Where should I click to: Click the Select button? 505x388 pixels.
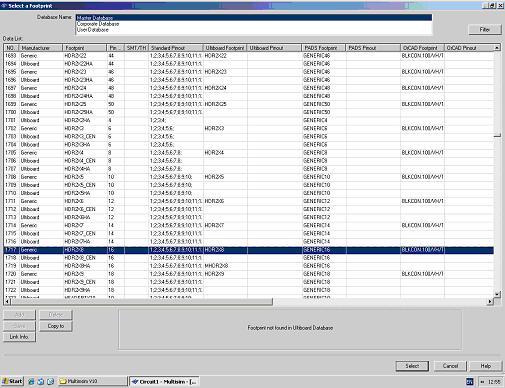pos(412,366)
